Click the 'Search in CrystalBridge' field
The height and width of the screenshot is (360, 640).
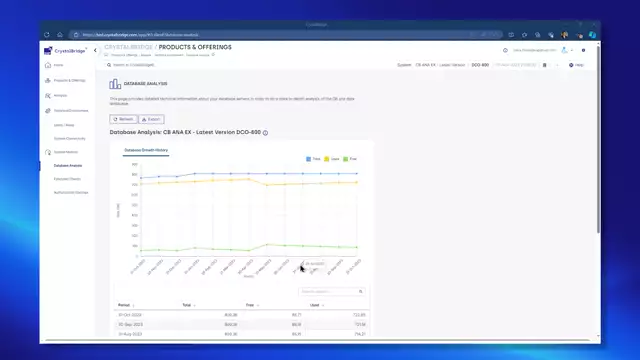(x=134, y=65)
